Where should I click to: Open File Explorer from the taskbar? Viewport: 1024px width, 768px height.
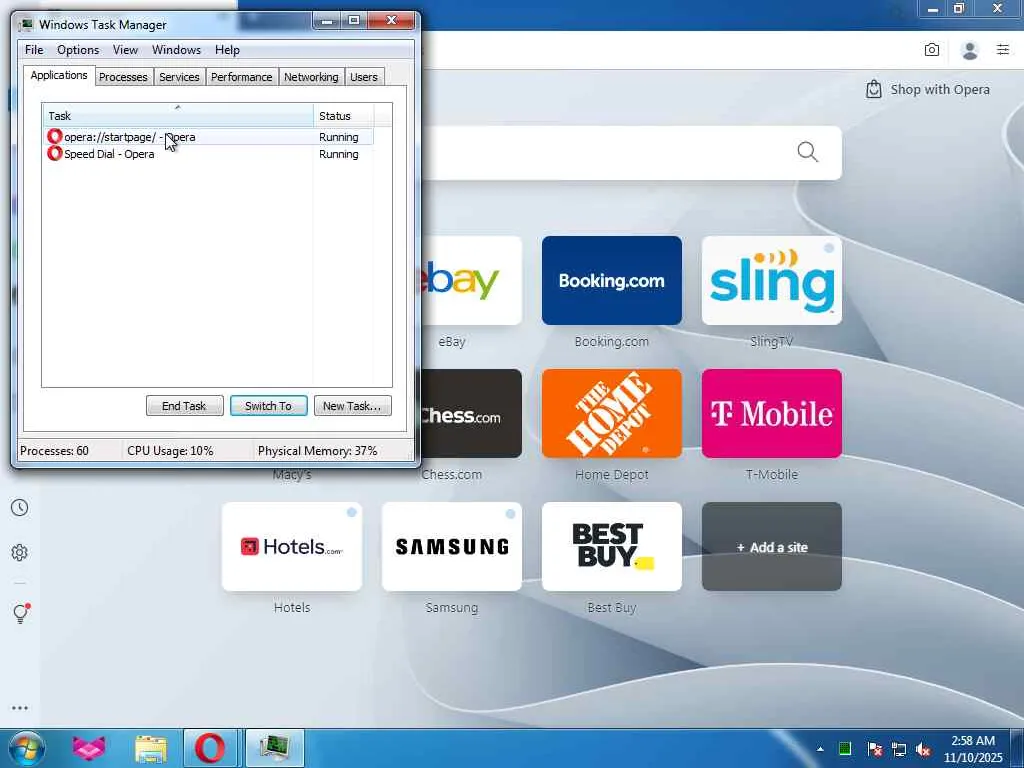[x=151, y=749]
